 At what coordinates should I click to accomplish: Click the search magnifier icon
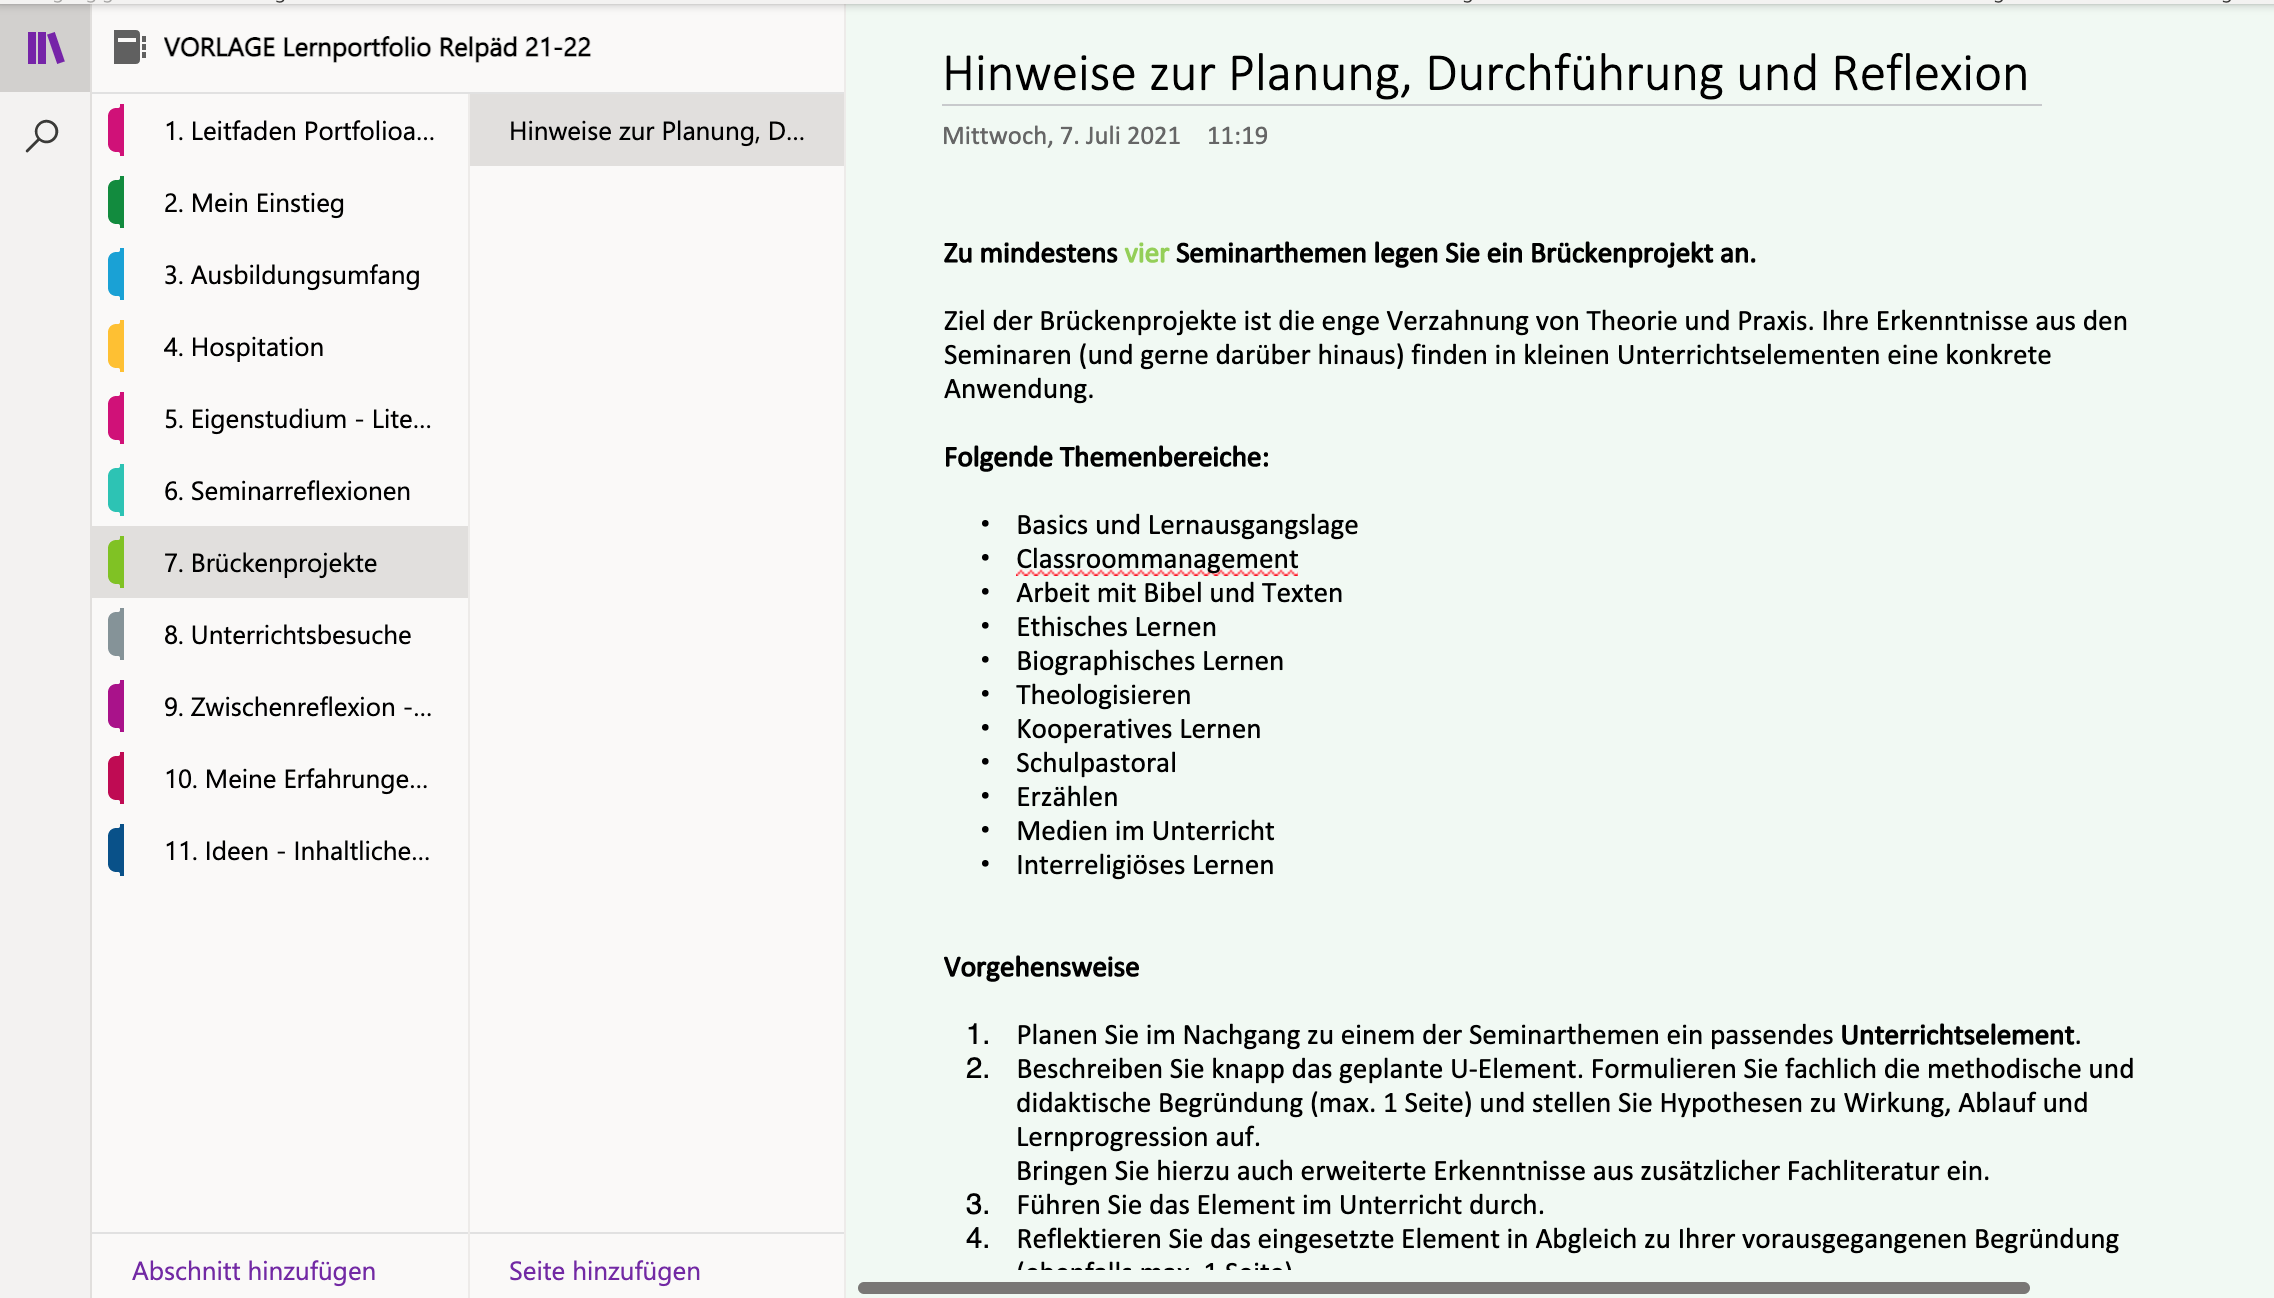42,135
